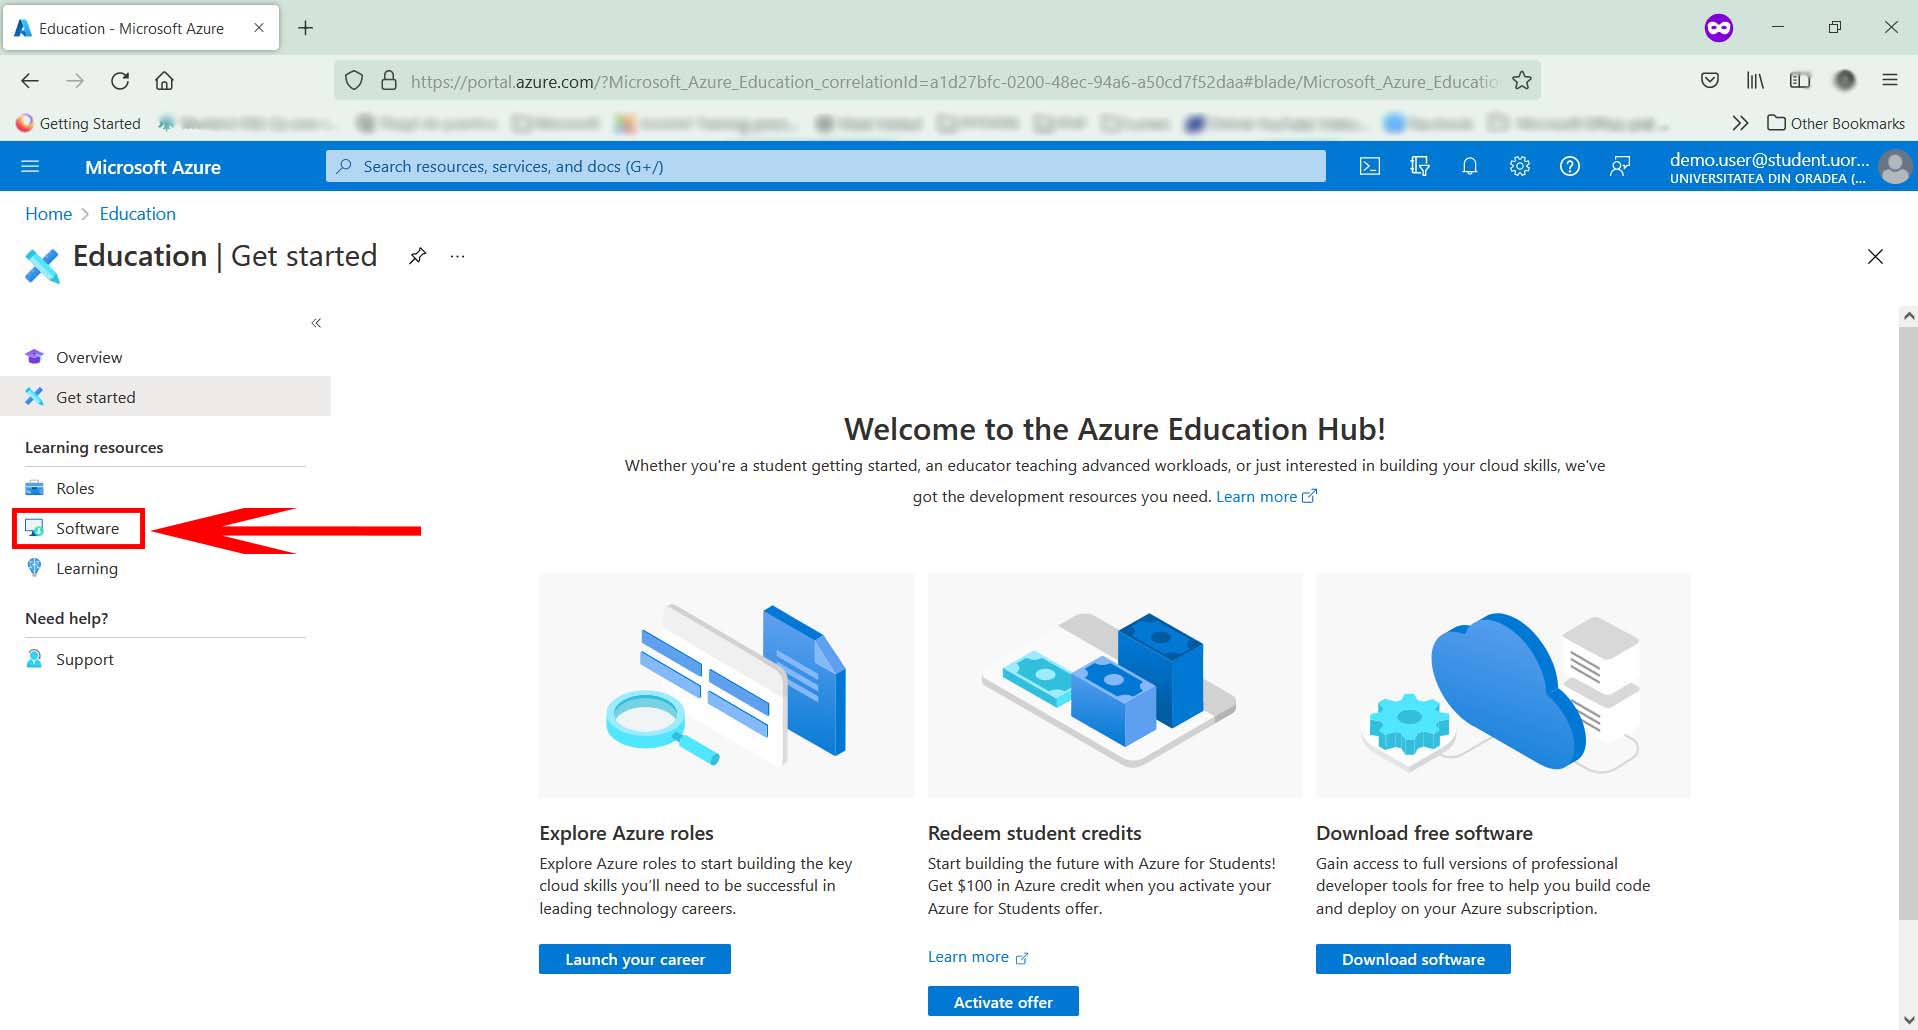Open Directories and subscriptions filter icon

[x=1420, y=166]
